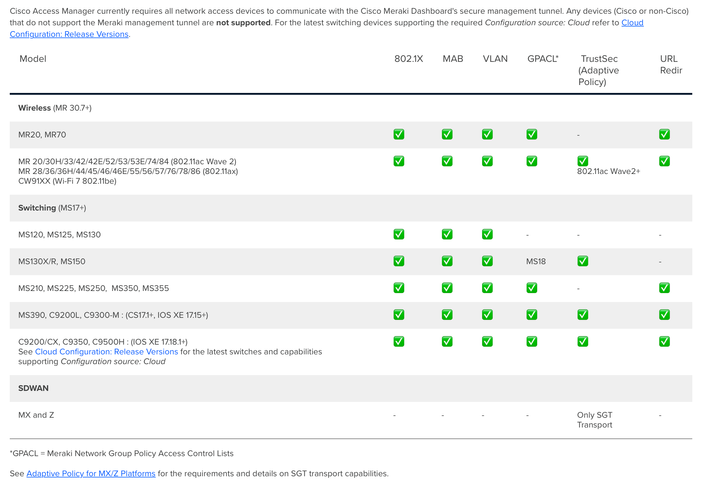Click the 802.1X checkmark for MS120, MS125, MS130

coord(399,234)
